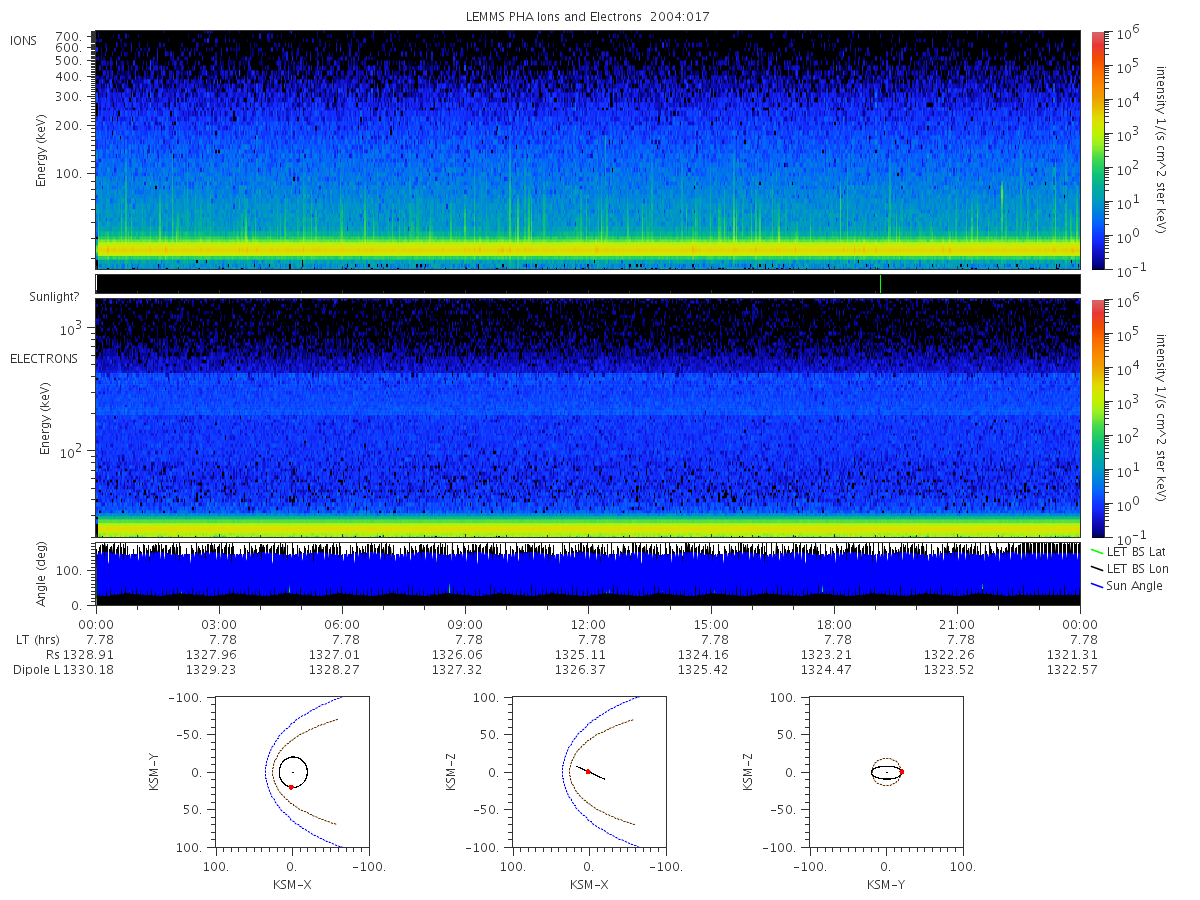Click the 21:00 time tick label
Image resolution: width=1200 pixels, height=900 pixels.
pos(957,625)
